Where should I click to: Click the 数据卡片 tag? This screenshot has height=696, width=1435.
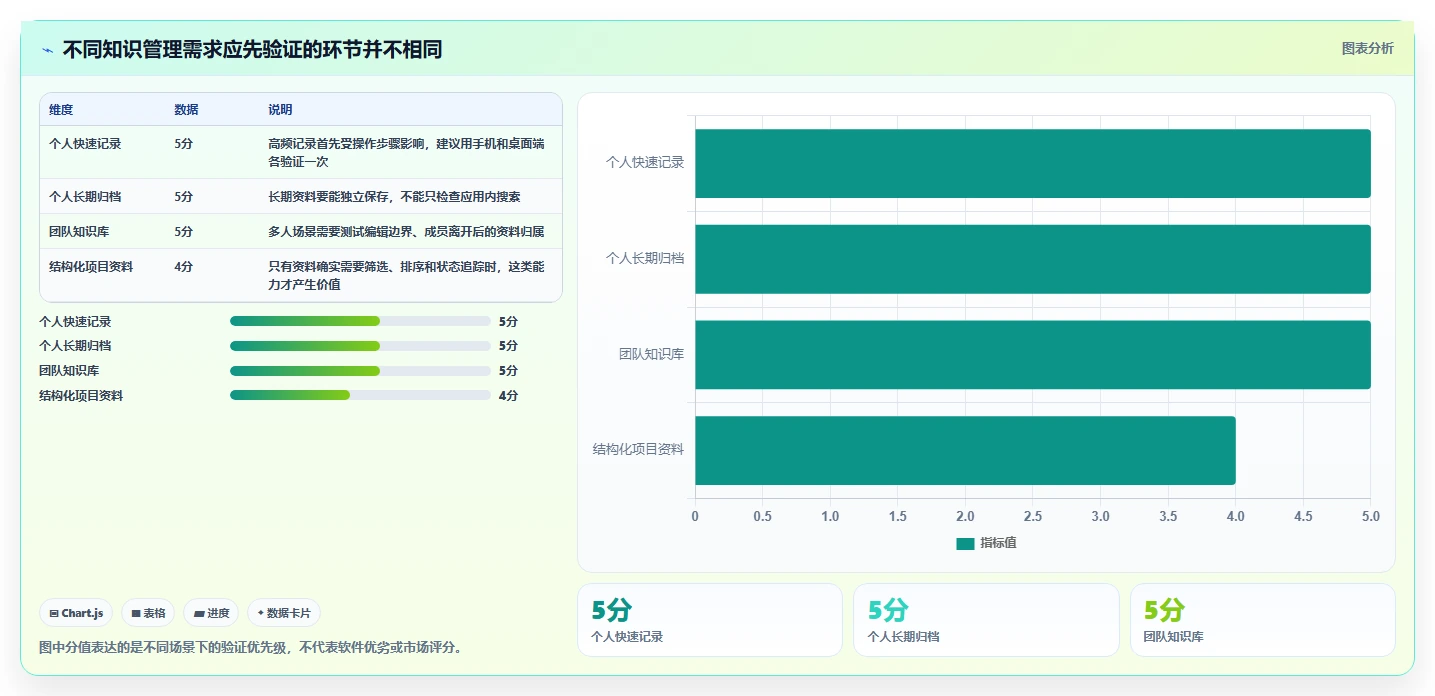click(x=284, y=613)
